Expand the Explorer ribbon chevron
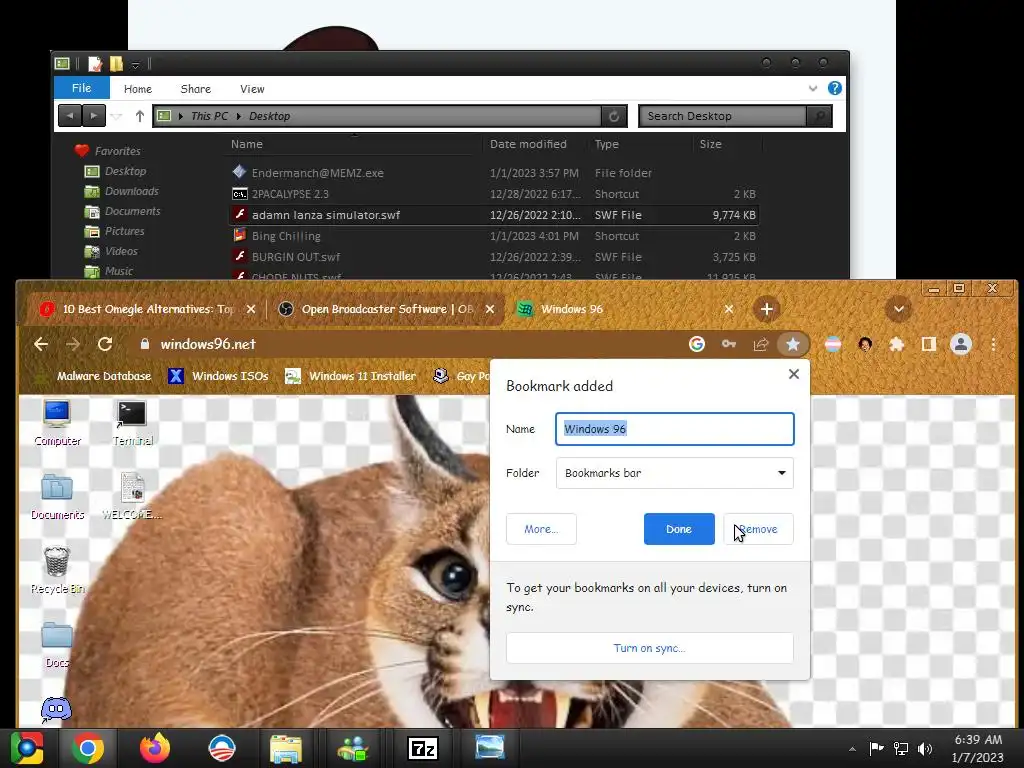 pos(813,88)
